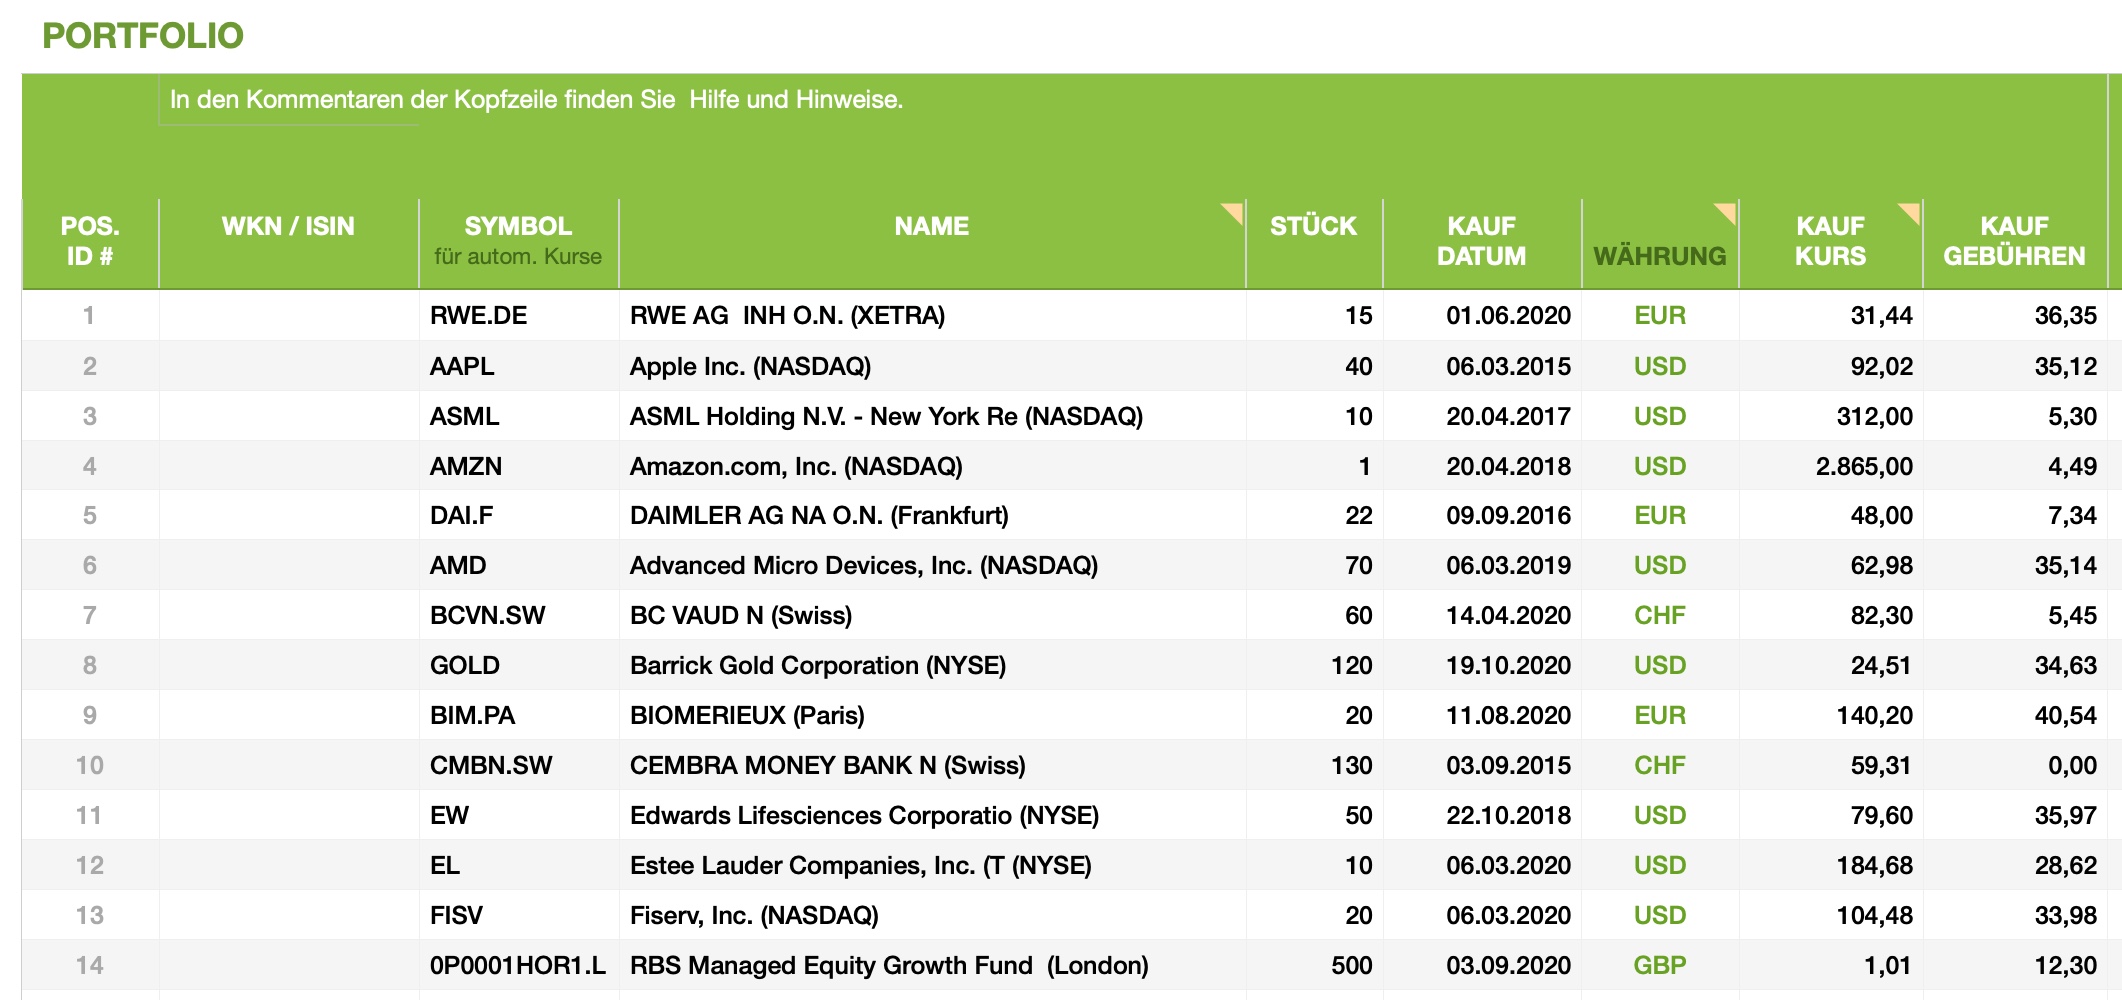Select the quantity 500 for RBS fund
Screen dimensions: 2122x1000
tap(1350, 965)
